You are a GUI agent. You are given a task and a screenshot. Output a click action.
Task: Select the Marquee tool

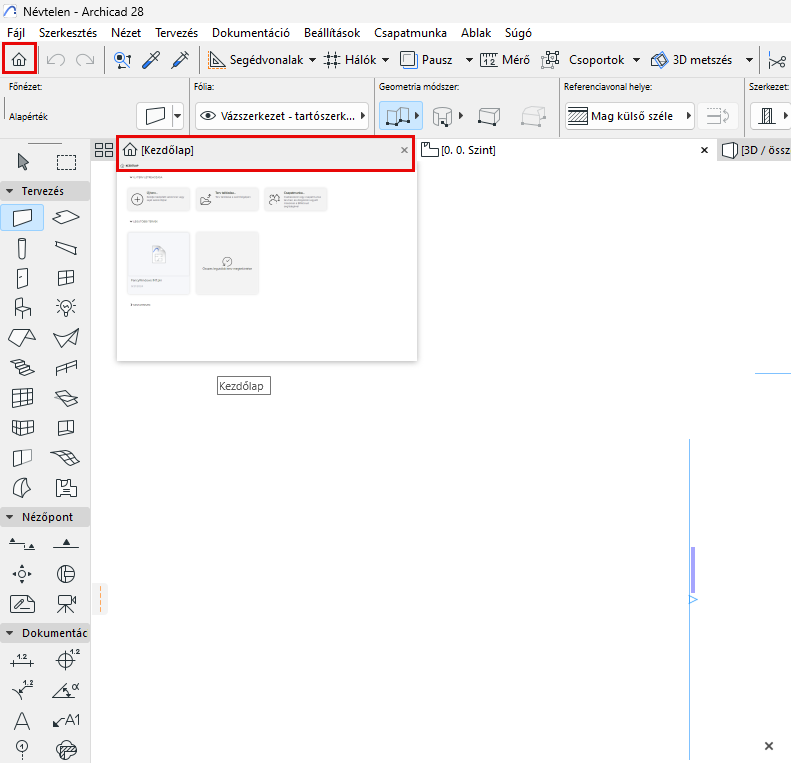point(66,162)
